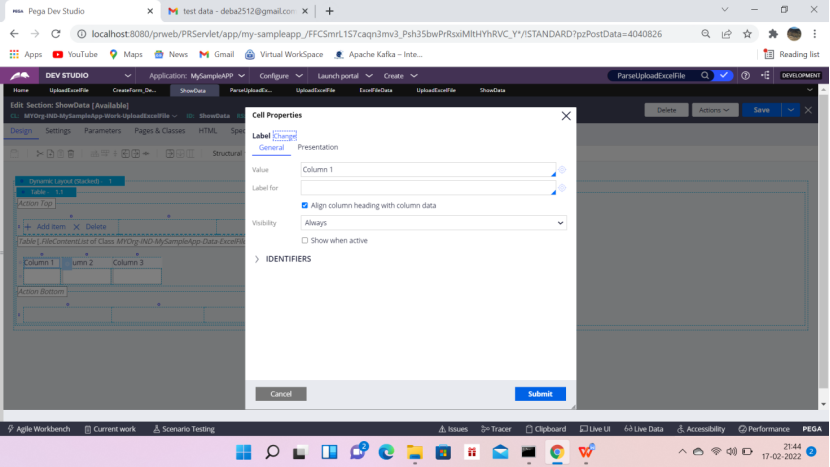Open Windows Start menu
Viewport: 830px width, 467px height.
point(243,452)
